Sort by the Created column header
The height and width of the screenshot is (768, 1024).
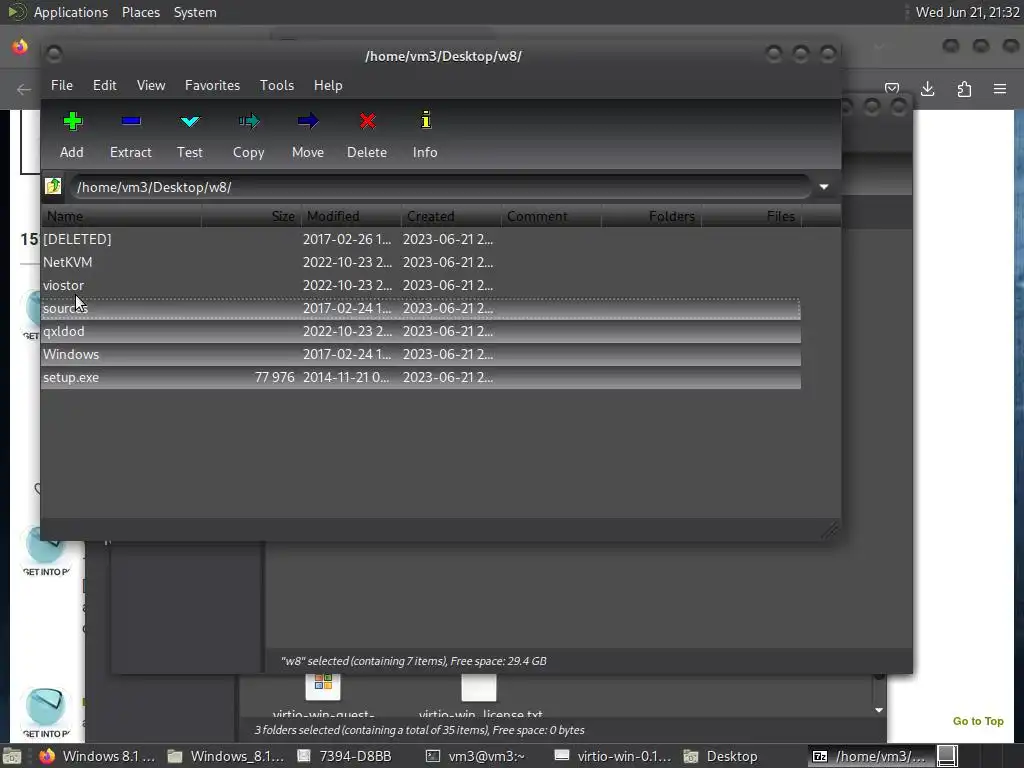pyautogui.click(x=451, y=216)
